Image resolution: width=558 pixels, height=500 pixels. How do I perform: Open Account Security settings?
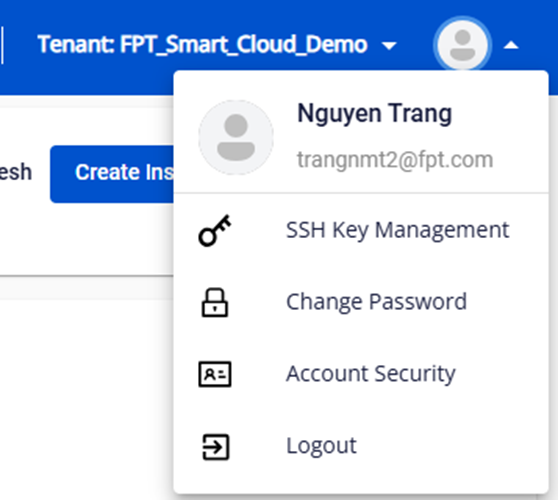tap(361, 374)
